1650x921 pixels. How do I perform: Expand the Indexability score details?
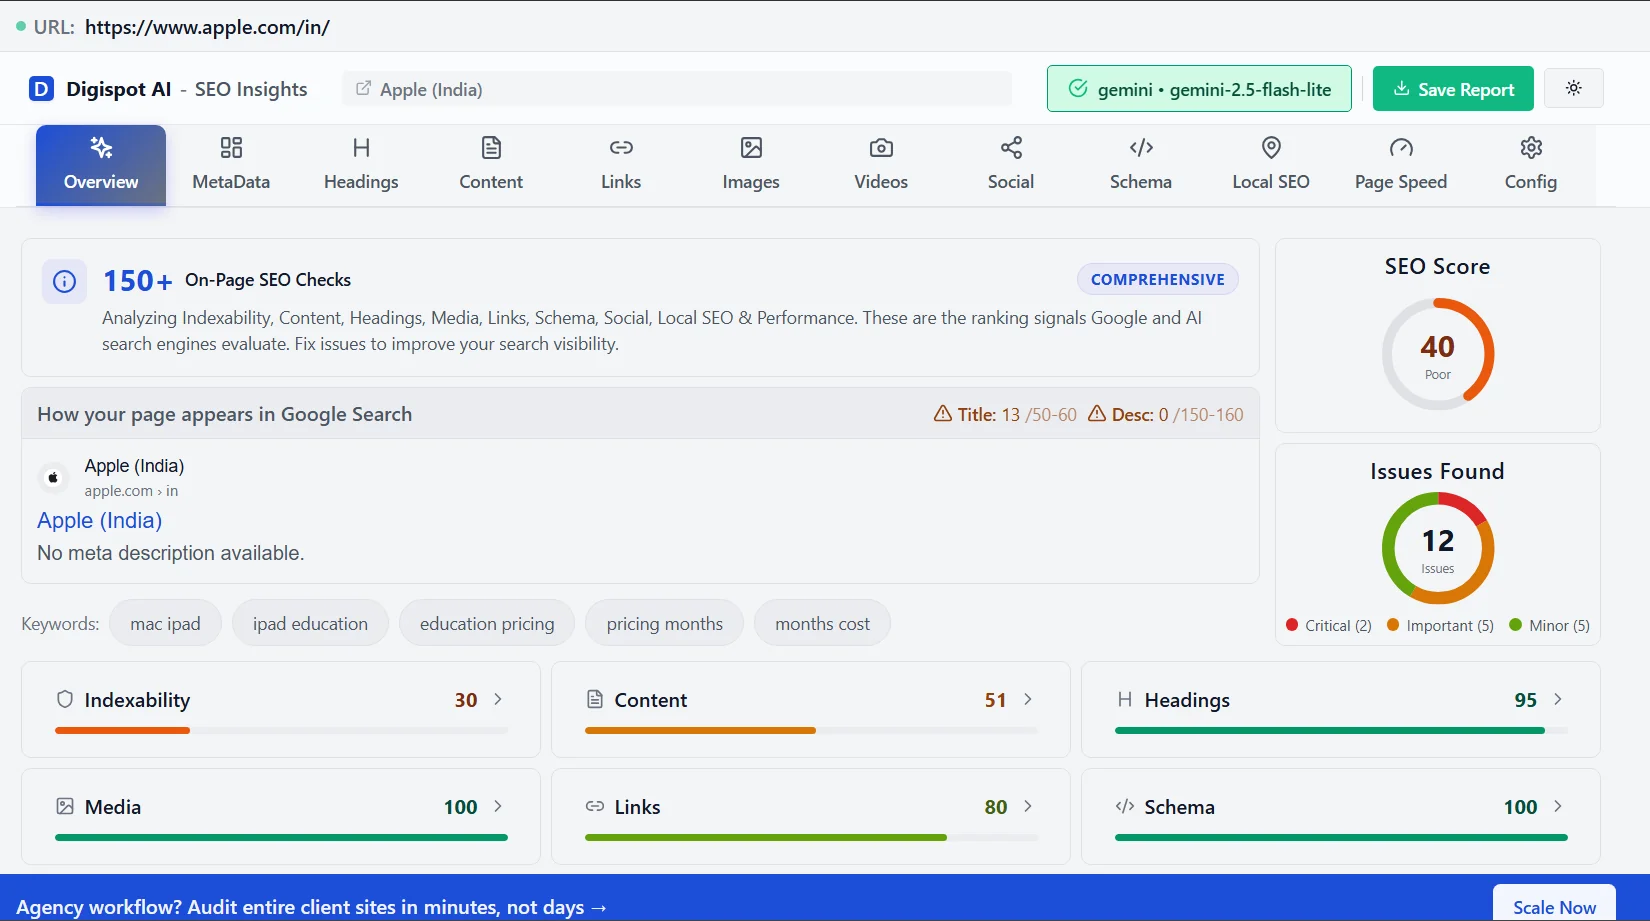499,700
